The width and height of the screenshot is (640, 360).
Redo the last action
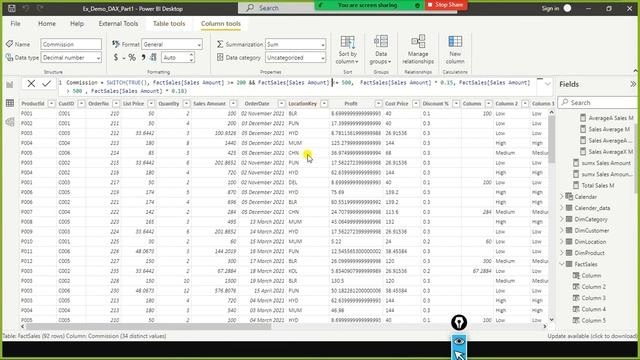40,8
